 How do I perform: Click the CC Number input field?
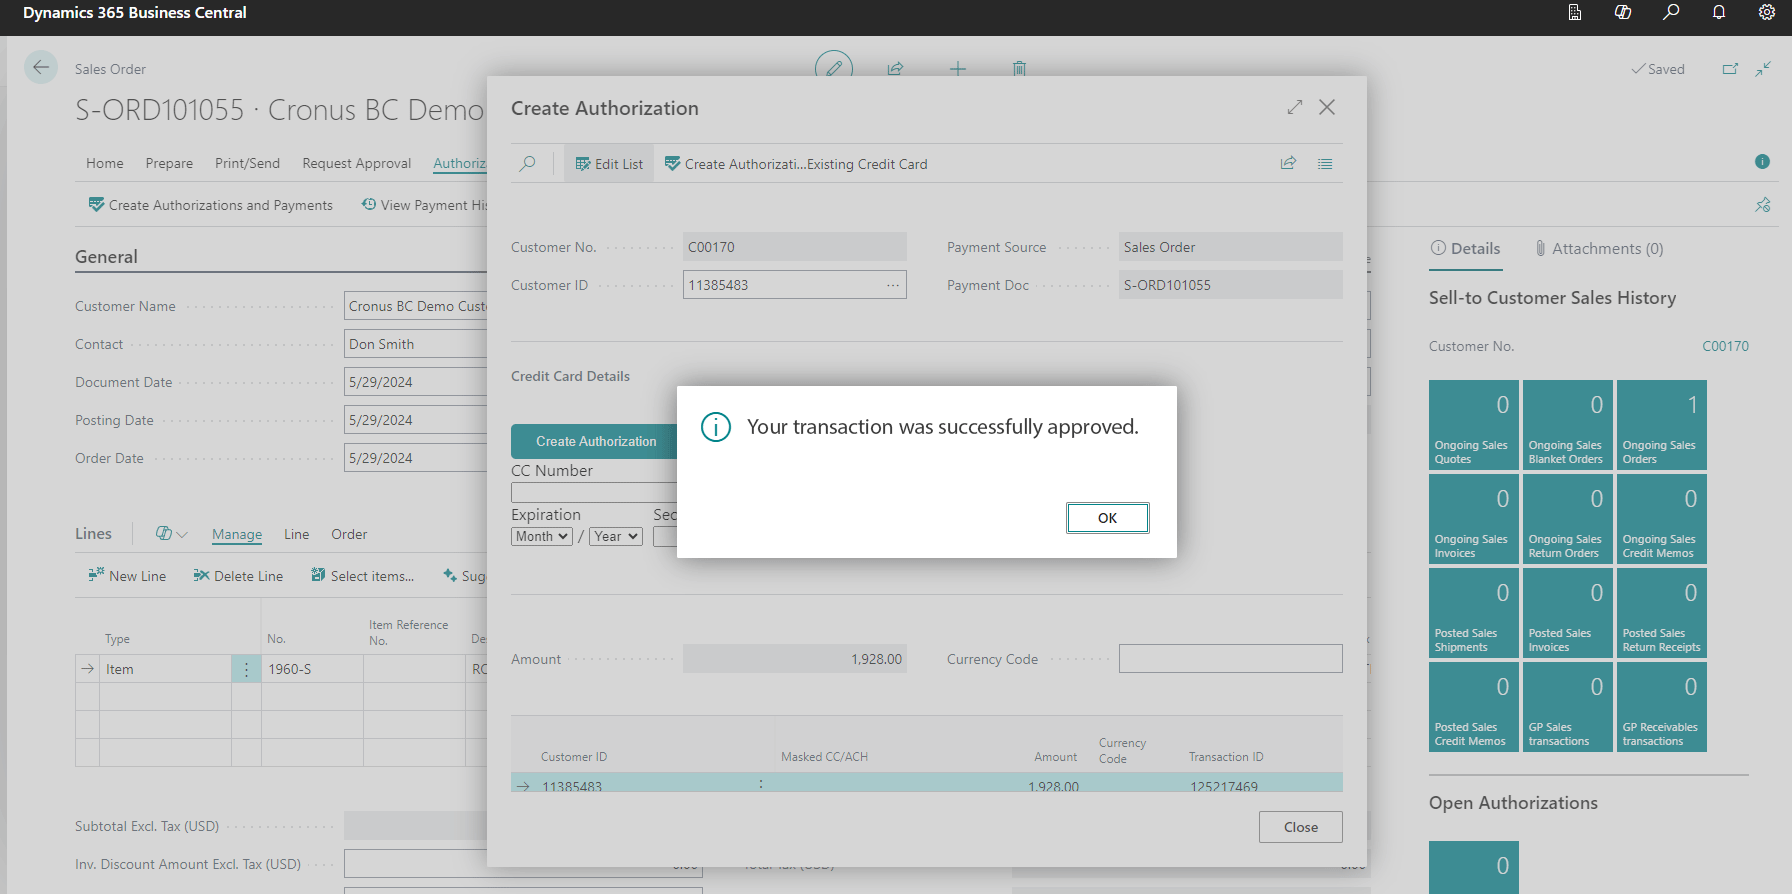(x=594, y=492)
